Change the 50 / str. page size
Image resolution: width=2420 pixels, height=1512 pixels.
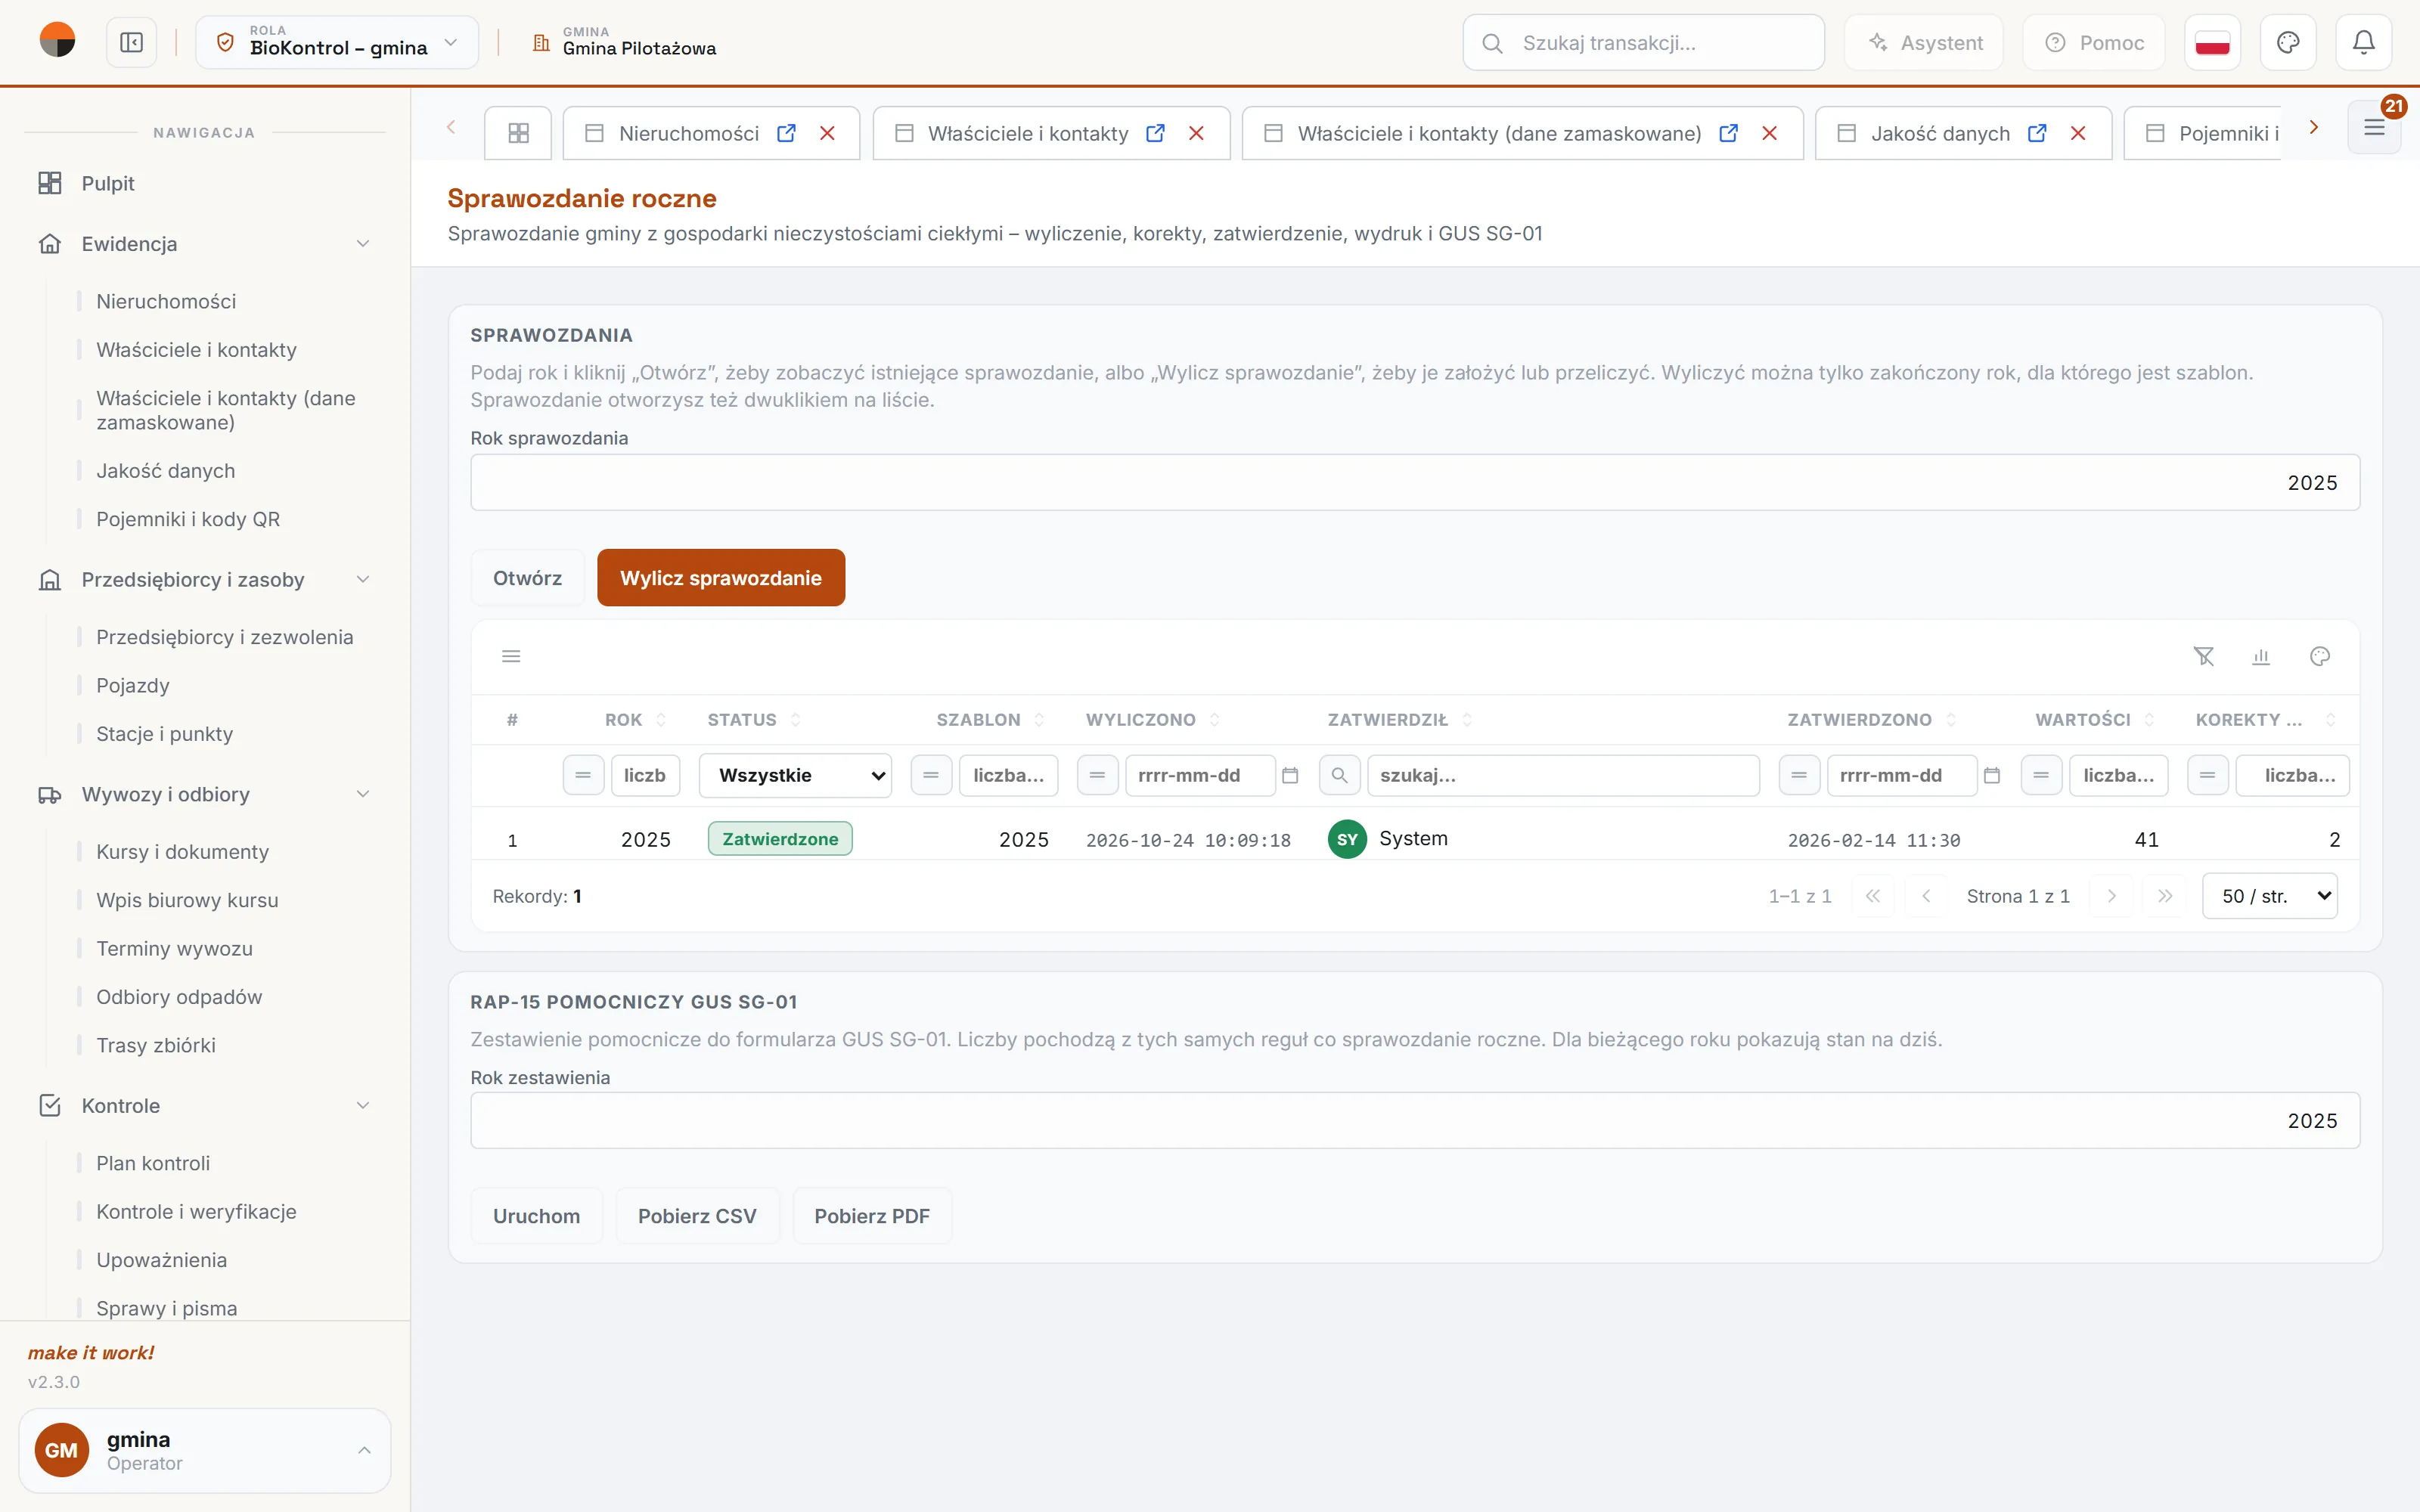[2270, 896]
